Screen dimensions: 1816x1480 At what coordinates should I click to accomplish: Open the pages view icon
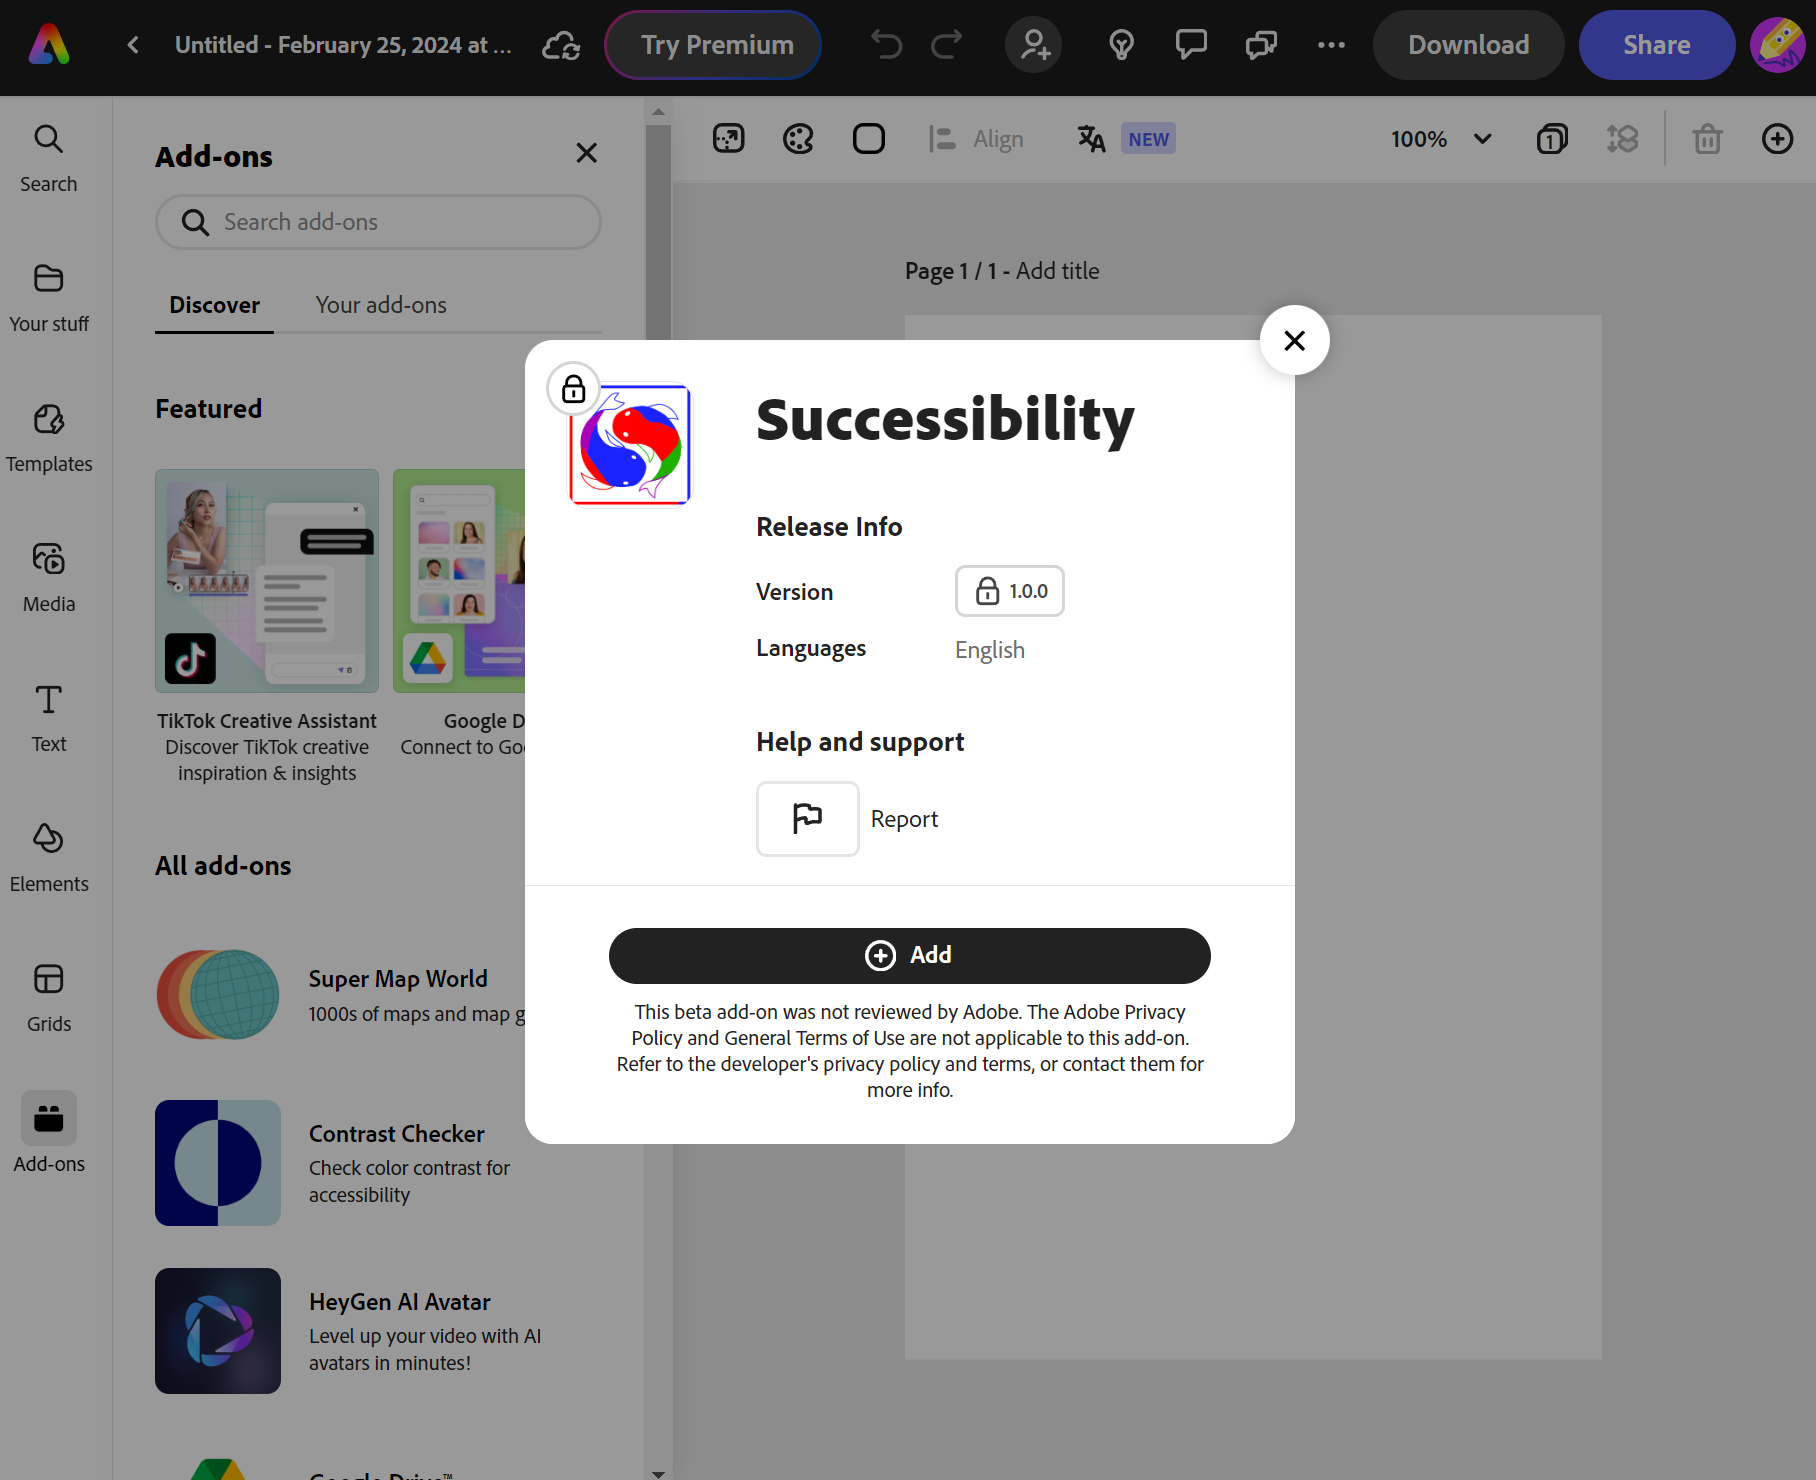pos(1552,139)
